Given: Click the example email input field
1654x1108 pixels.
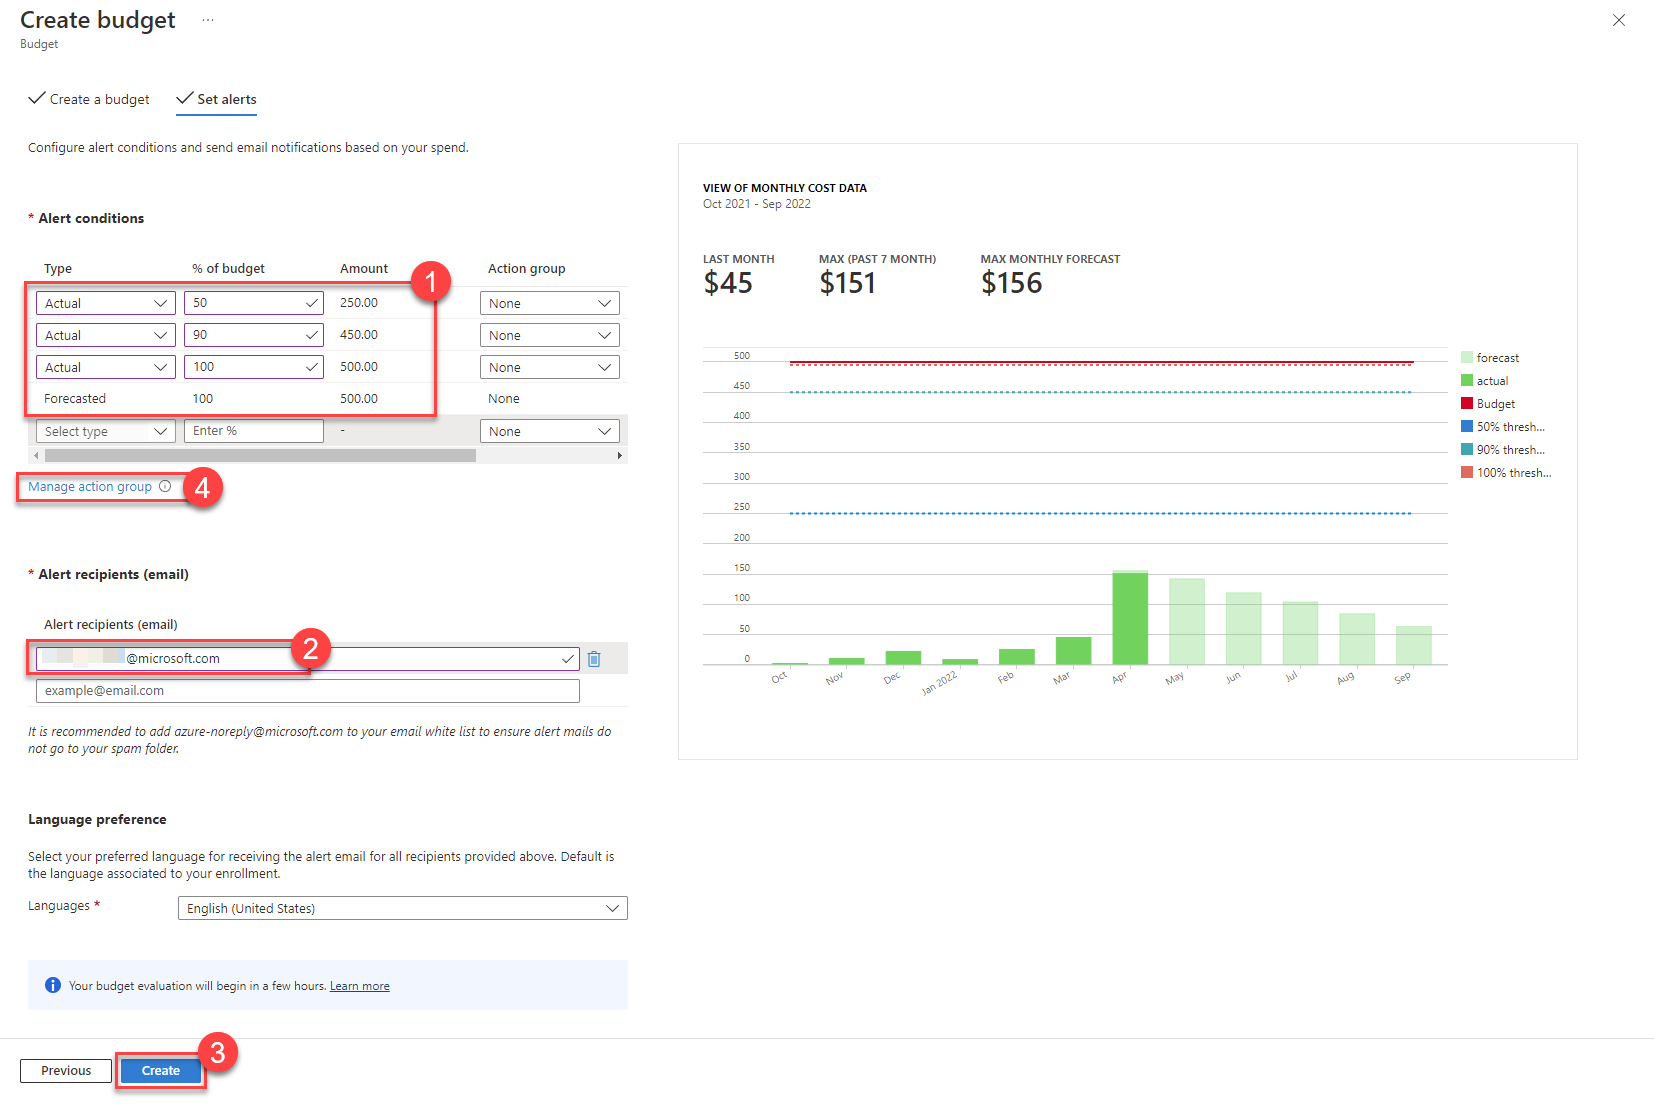Looking at the screenshot, I should tap(307, 690).
